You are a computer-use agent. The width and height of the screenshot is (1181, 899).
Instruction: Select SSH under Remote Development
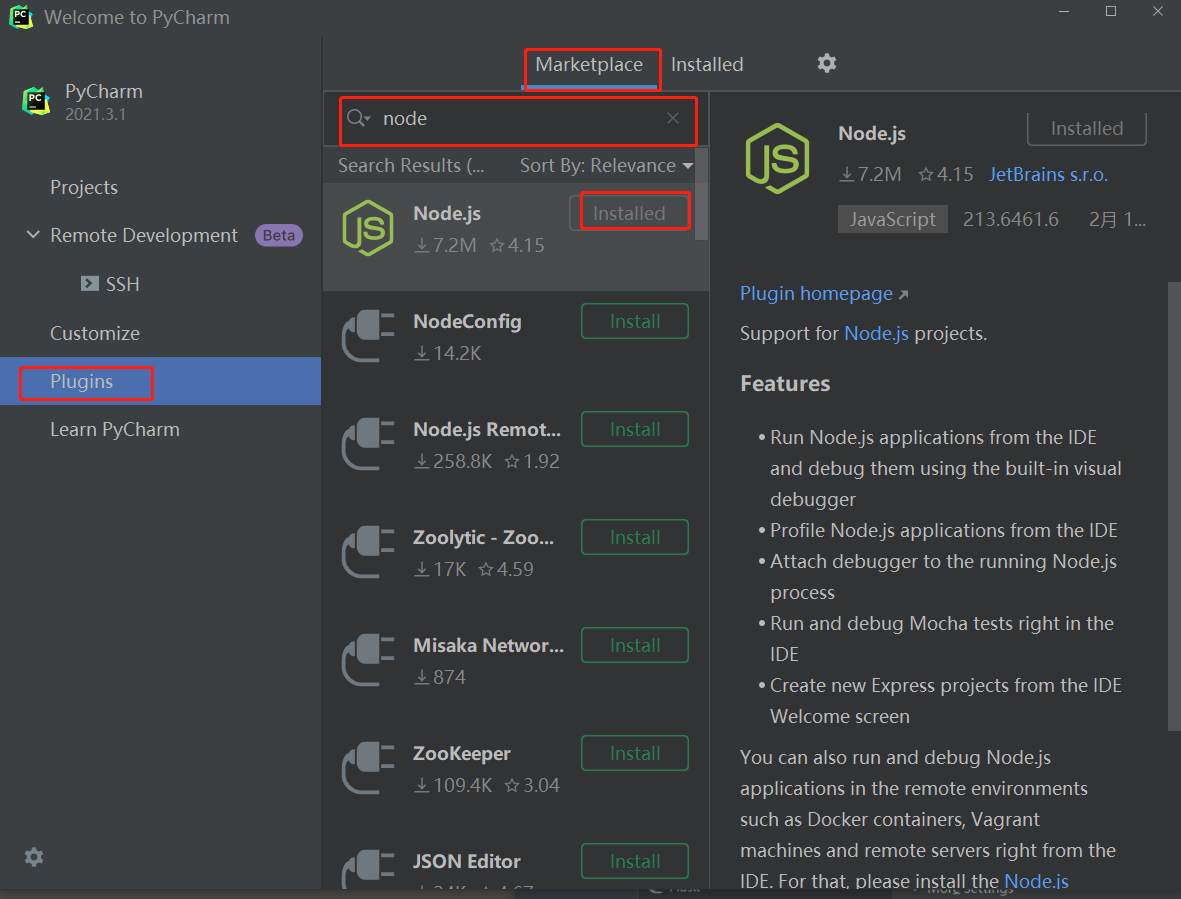tap(122, 284)
